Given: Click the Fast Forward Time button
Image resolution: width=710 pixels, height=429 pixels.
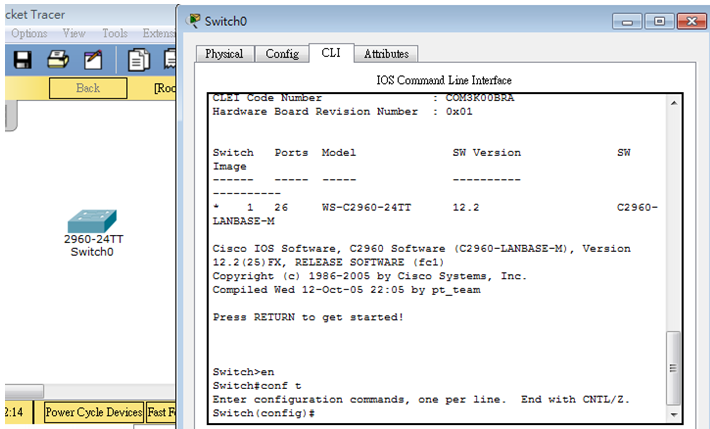Looking at the screenshot, I should tap(161, 412).
